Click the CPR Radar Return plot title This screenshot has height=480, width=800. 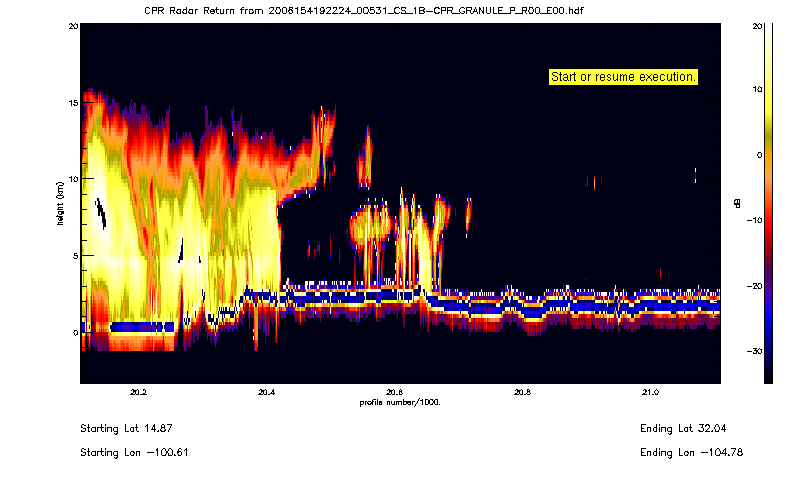(x=364, y=10)
